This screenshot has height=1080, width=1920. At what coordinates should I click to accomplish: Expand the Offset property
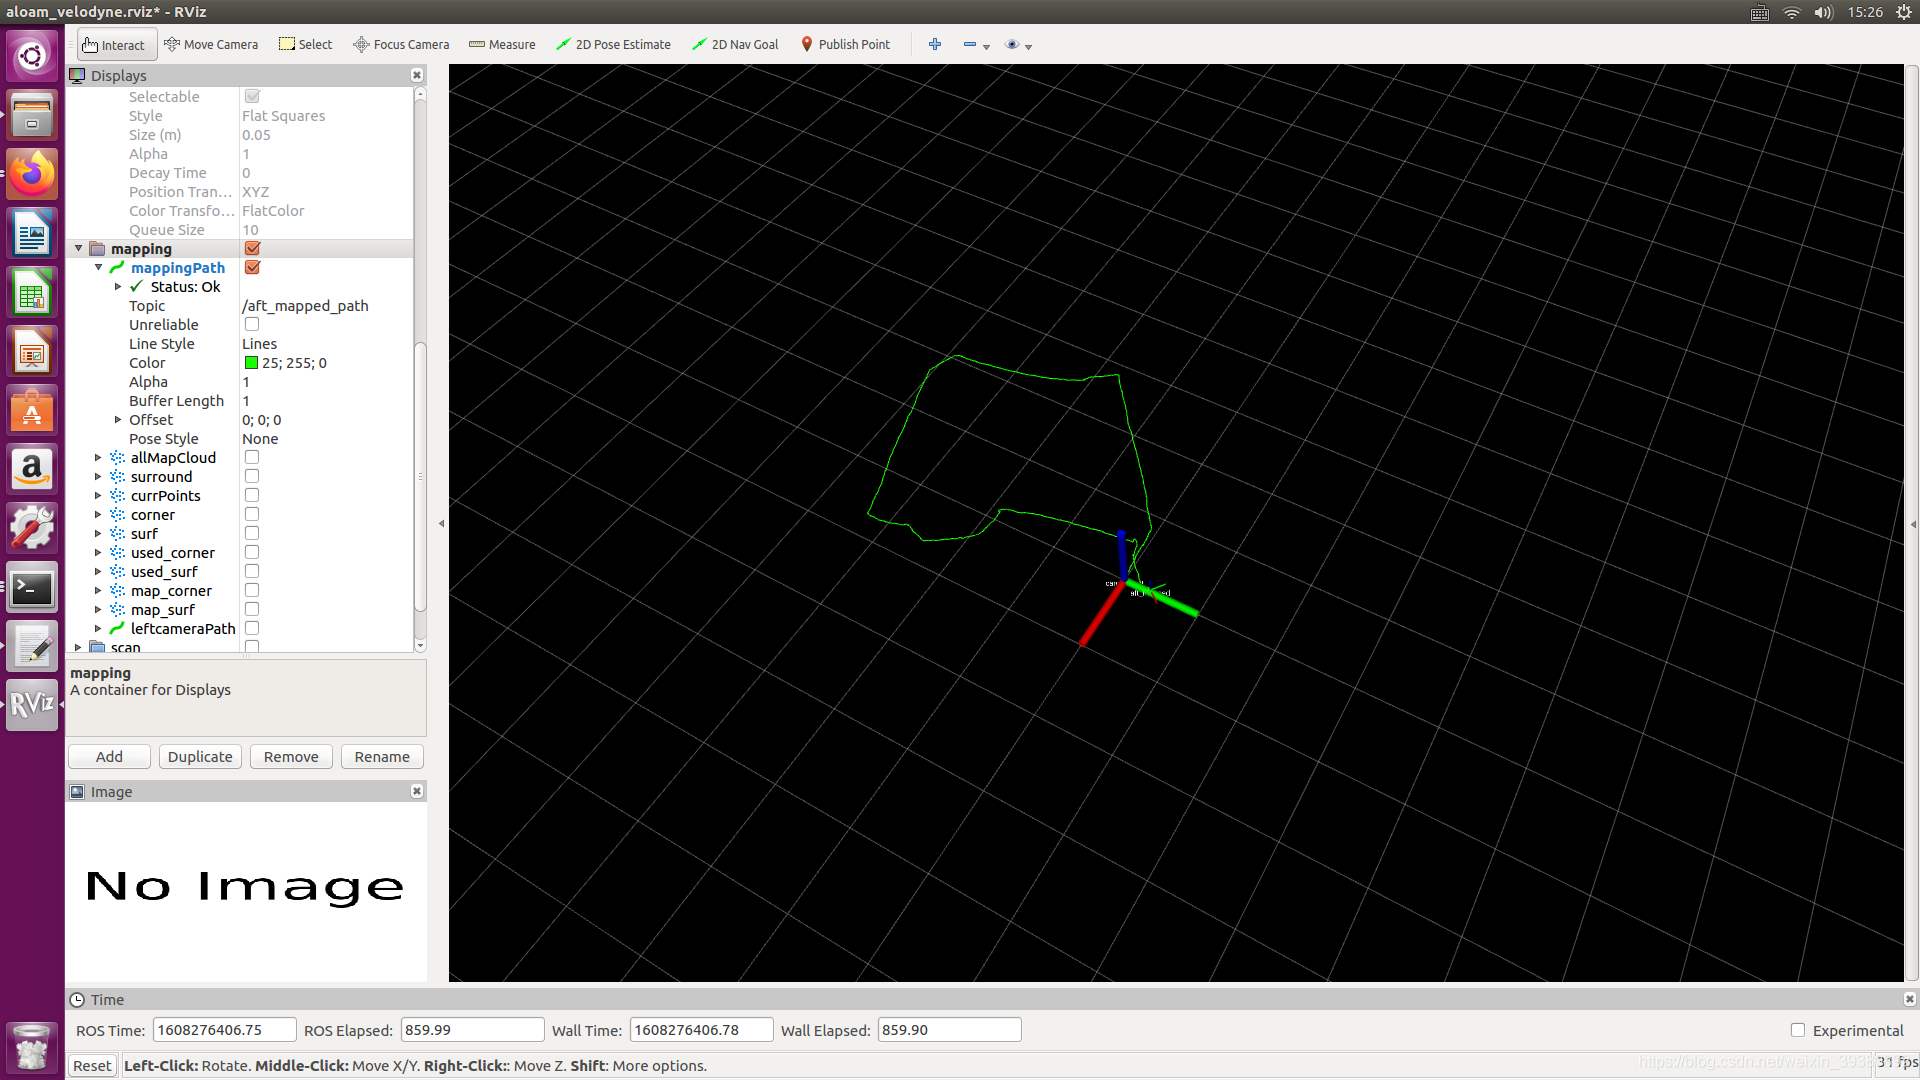point(118,420)
